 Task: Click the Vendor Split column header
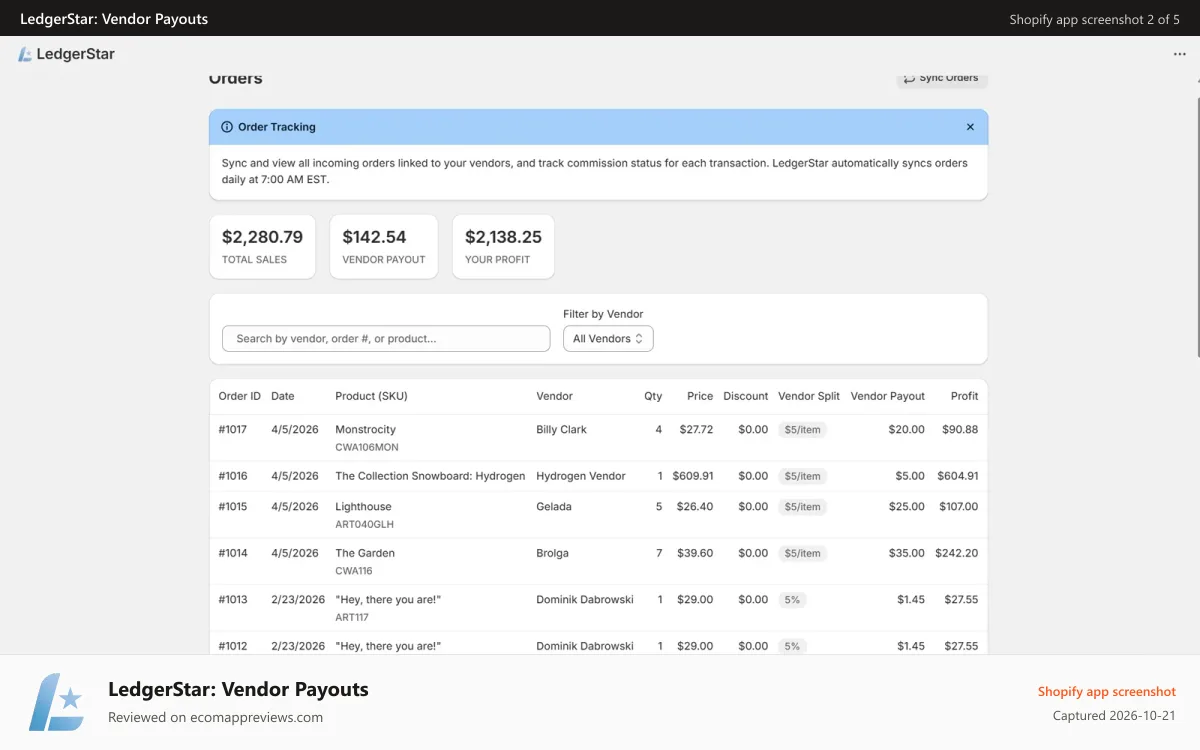pos(809,396)
